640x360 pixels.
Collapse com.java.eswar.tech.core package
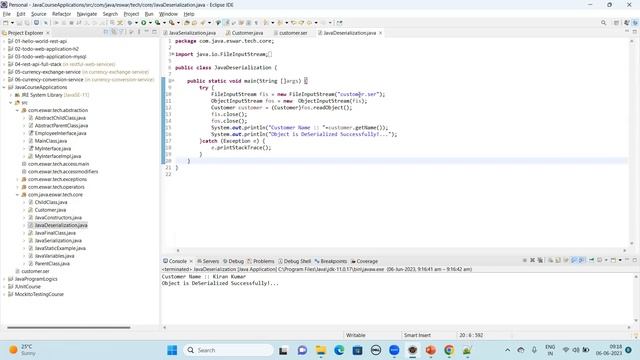point(17,195)
